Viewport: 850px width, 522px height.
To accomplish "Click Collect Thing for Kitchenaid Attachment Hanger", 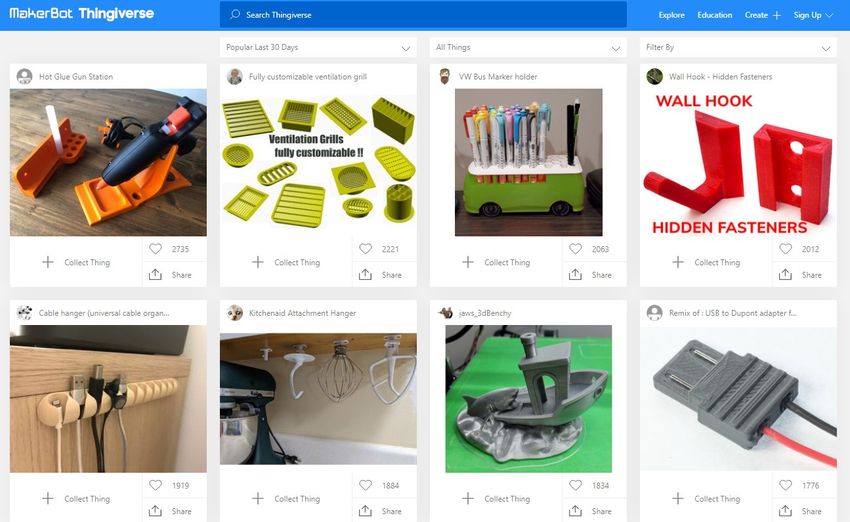I will click(x=286, y=499).
